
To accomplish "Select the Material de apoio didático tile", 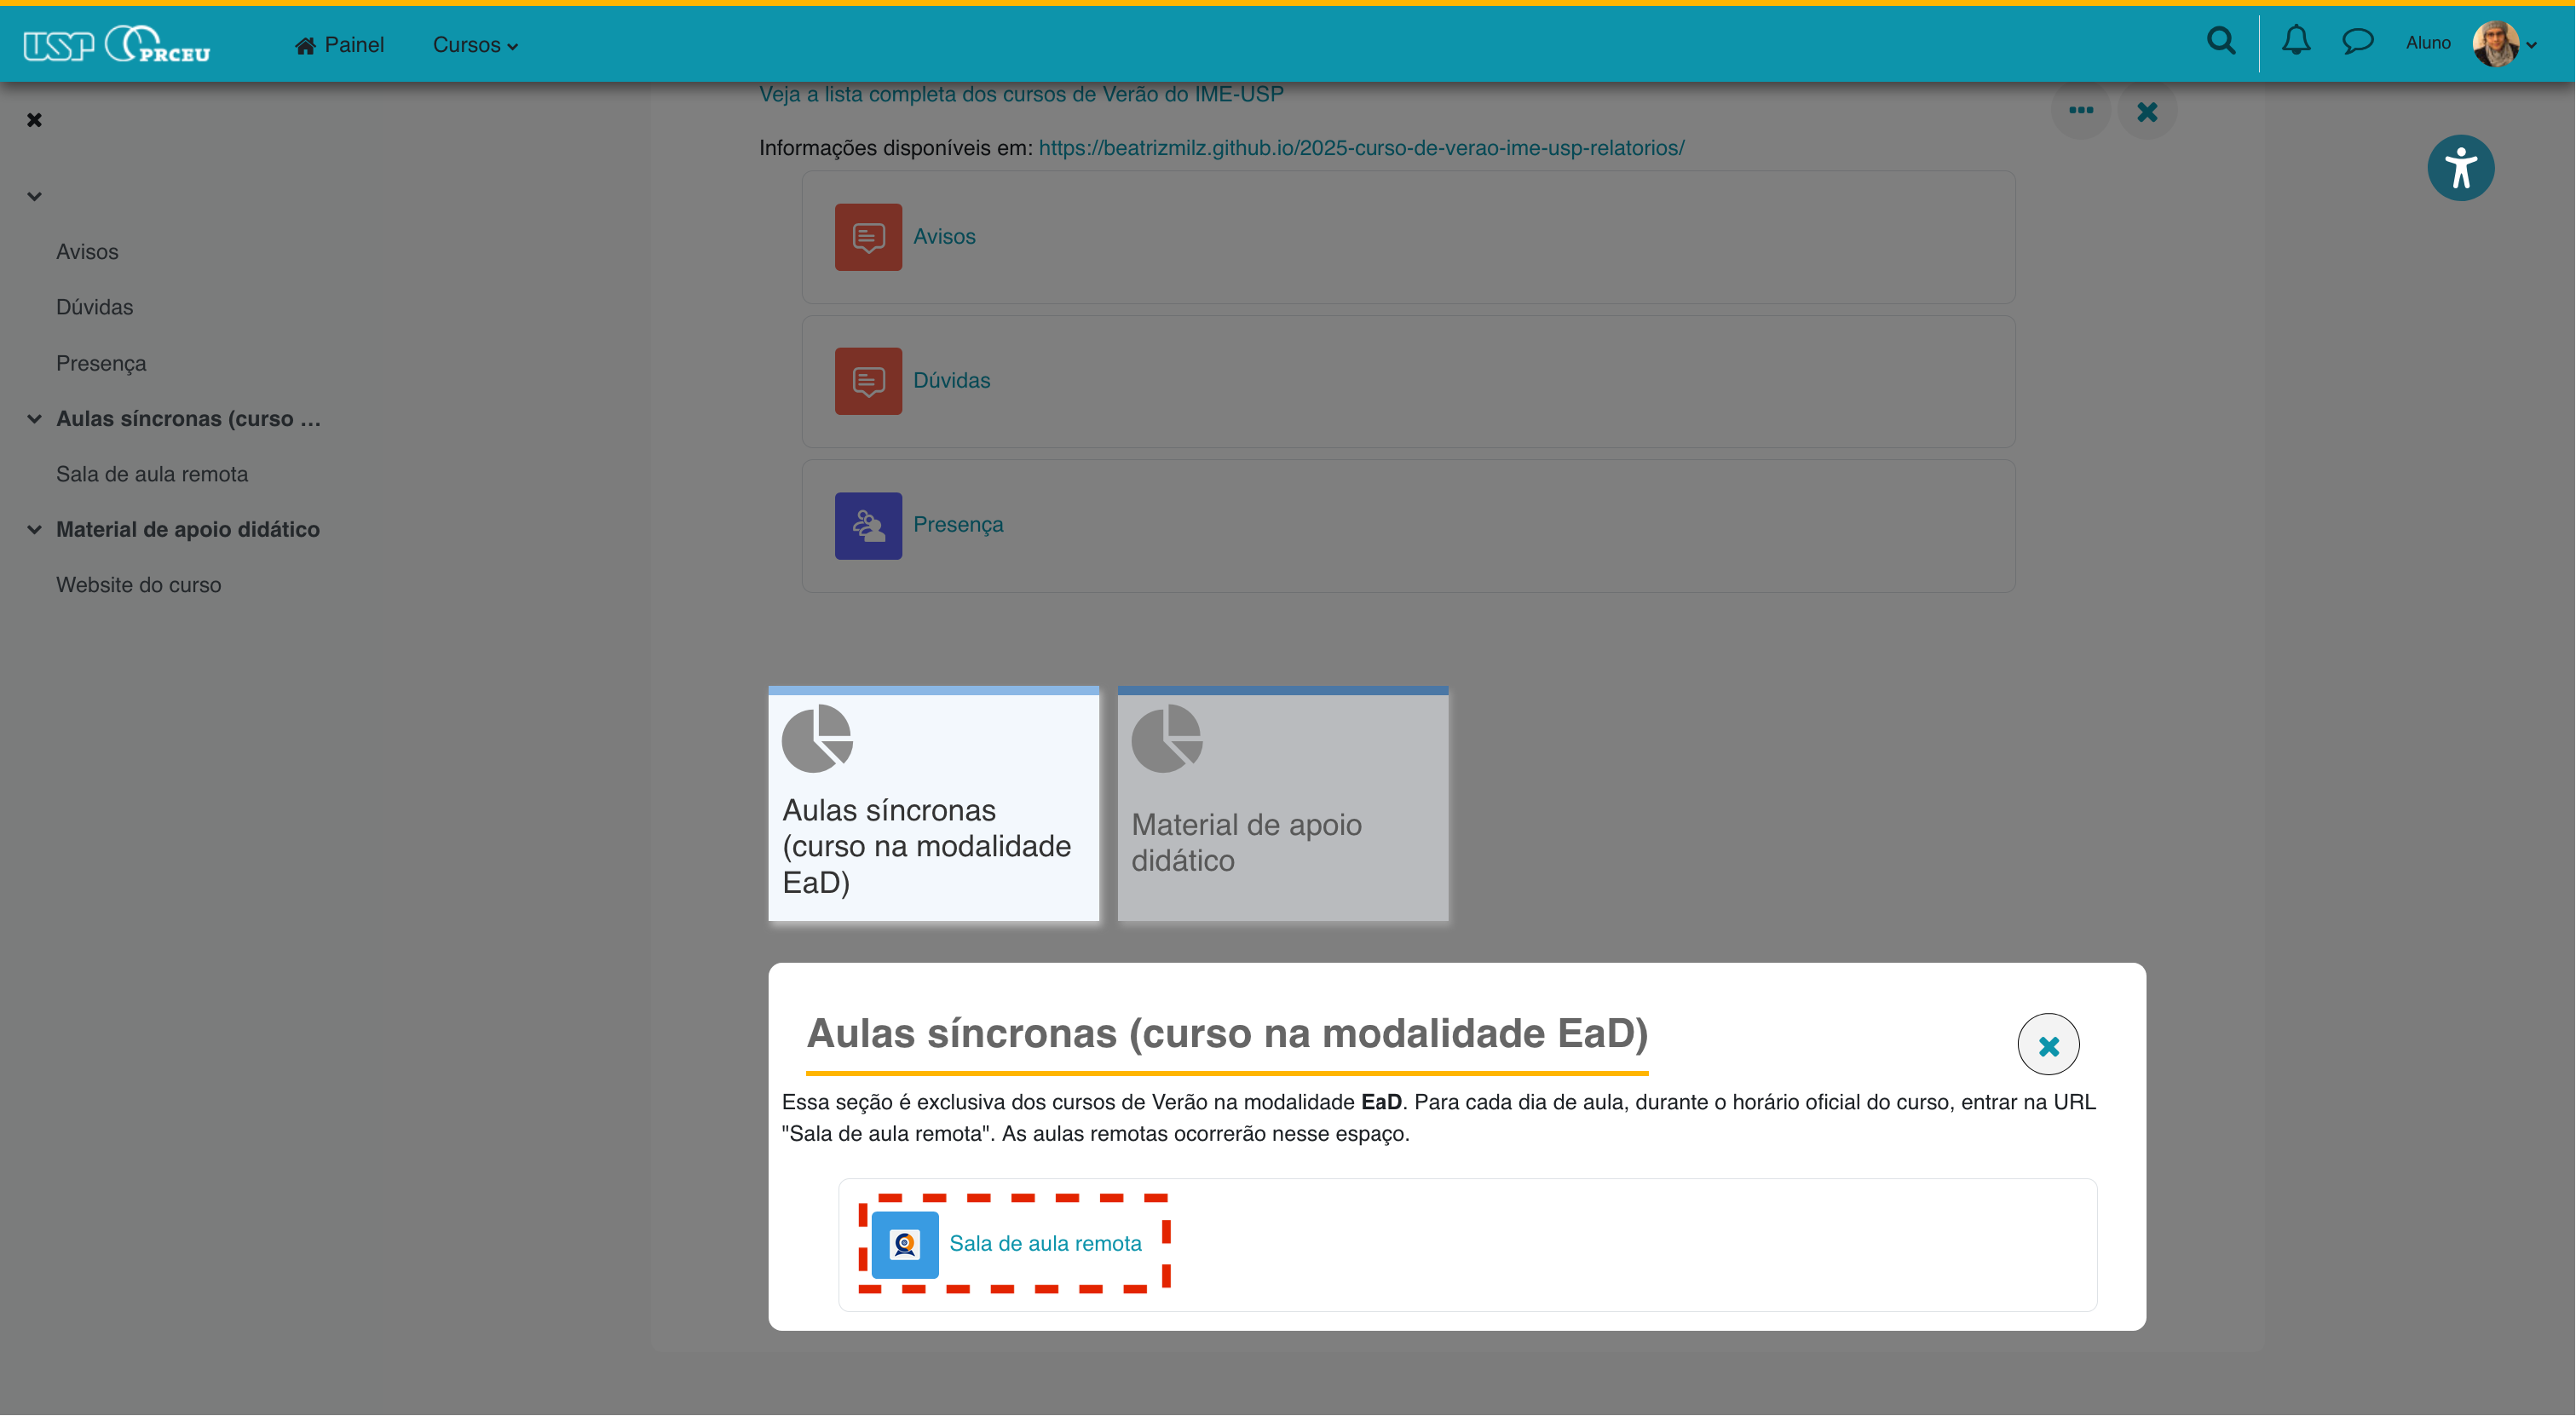I will (x=1282, y=804).
